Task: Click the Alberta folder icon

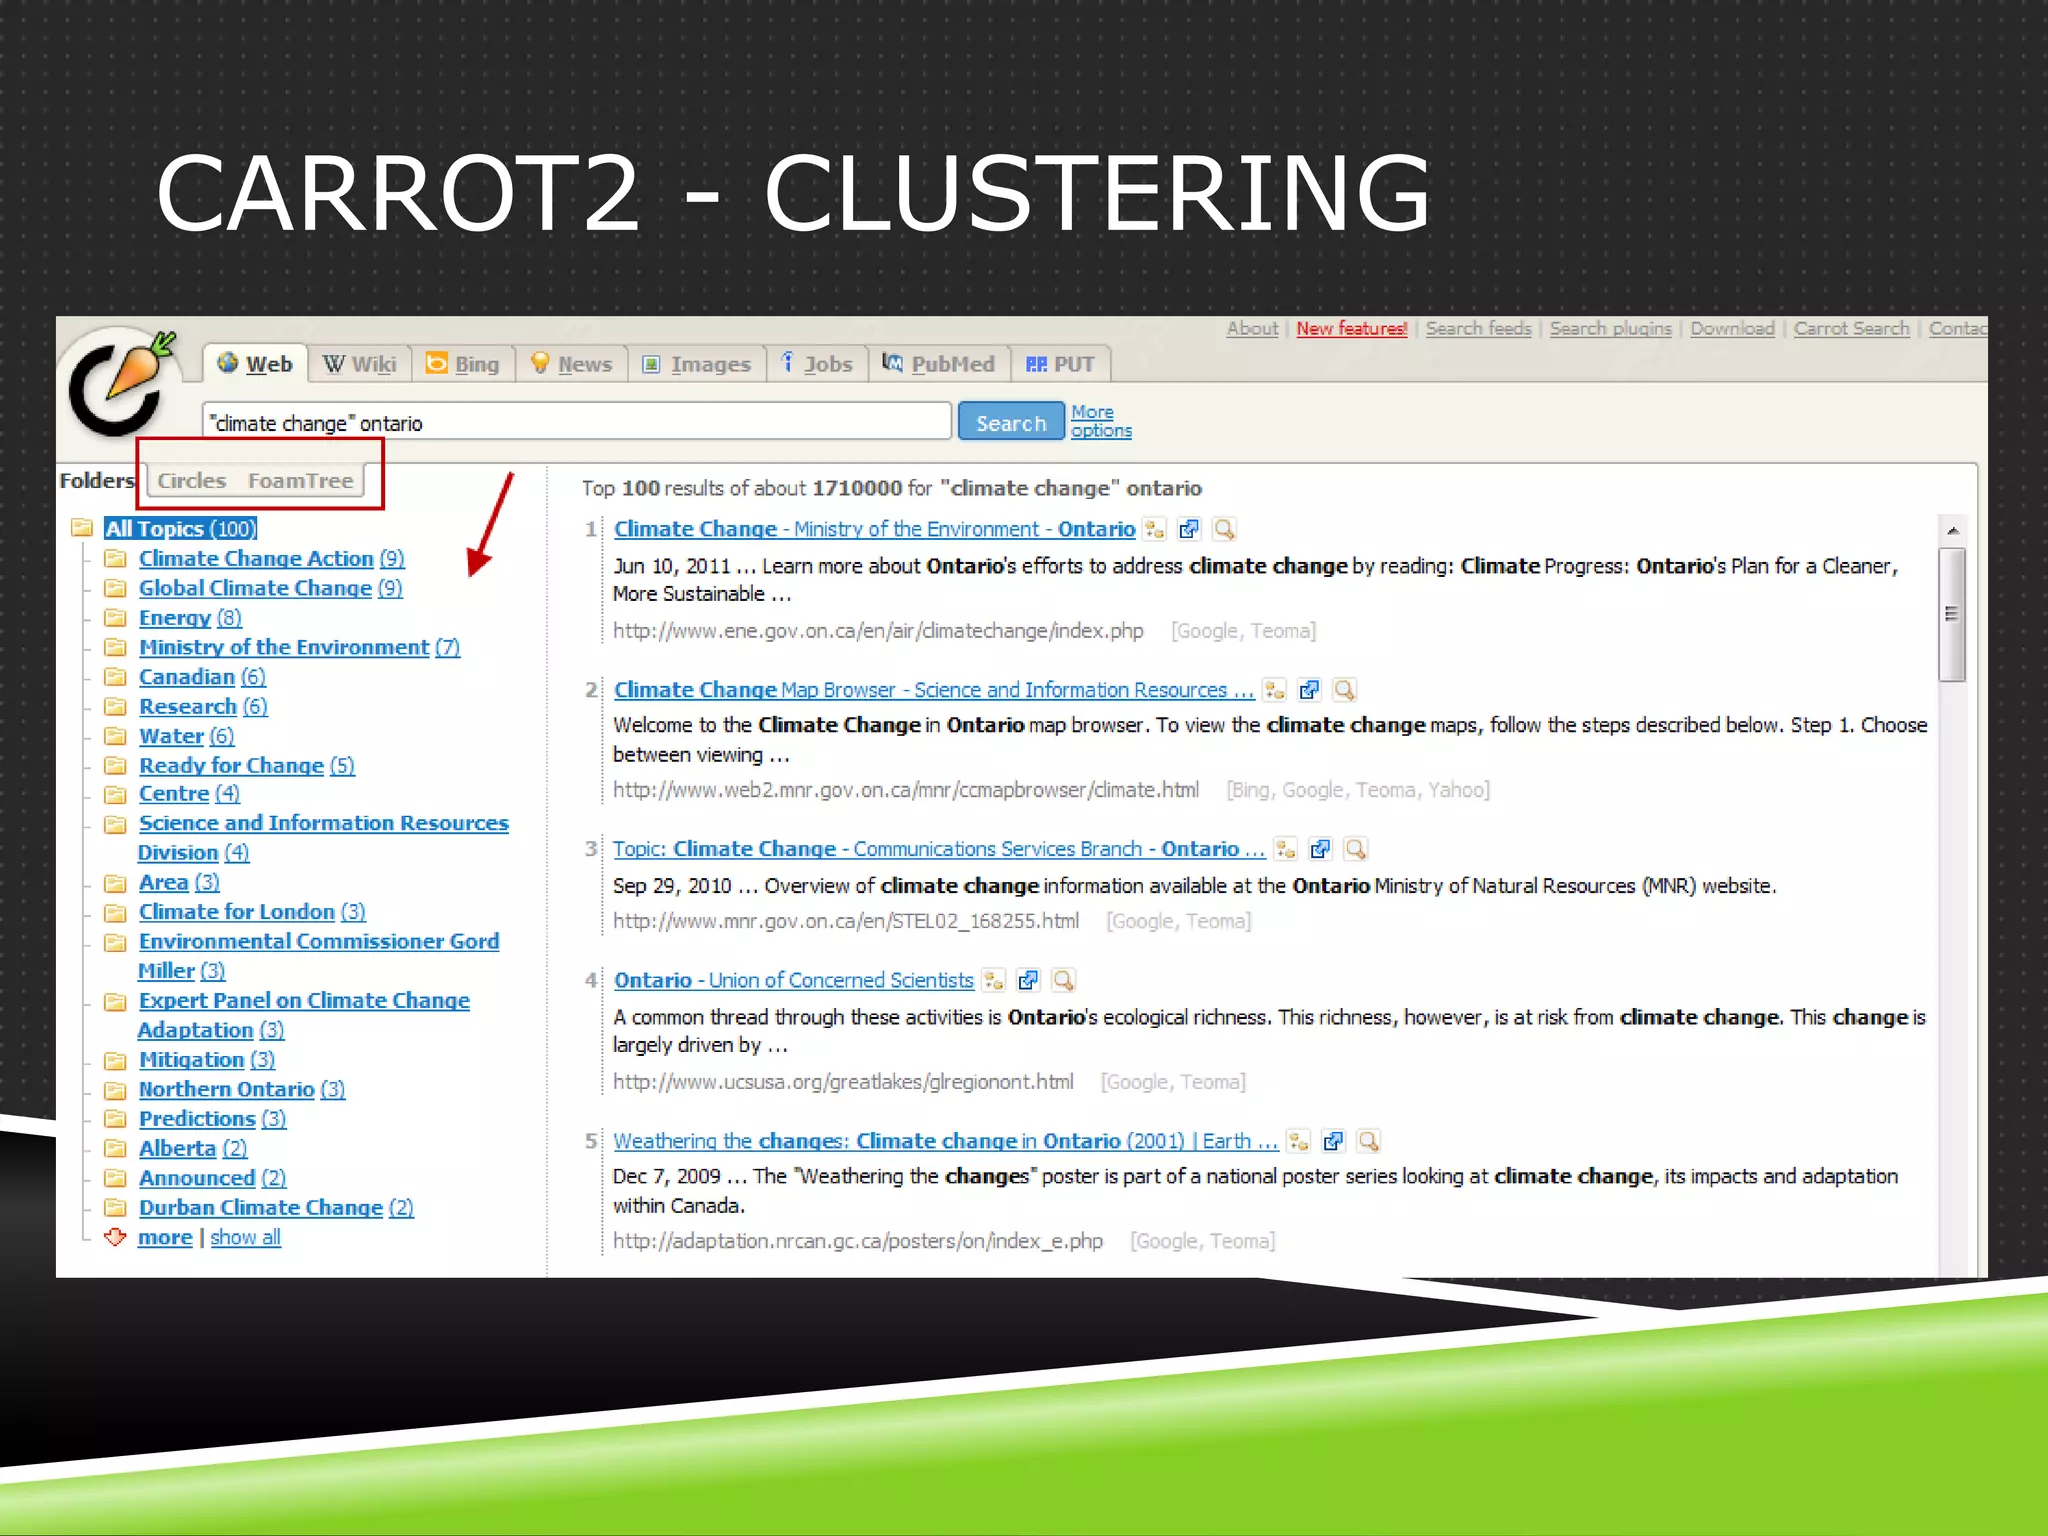Action: (116, 1148)
